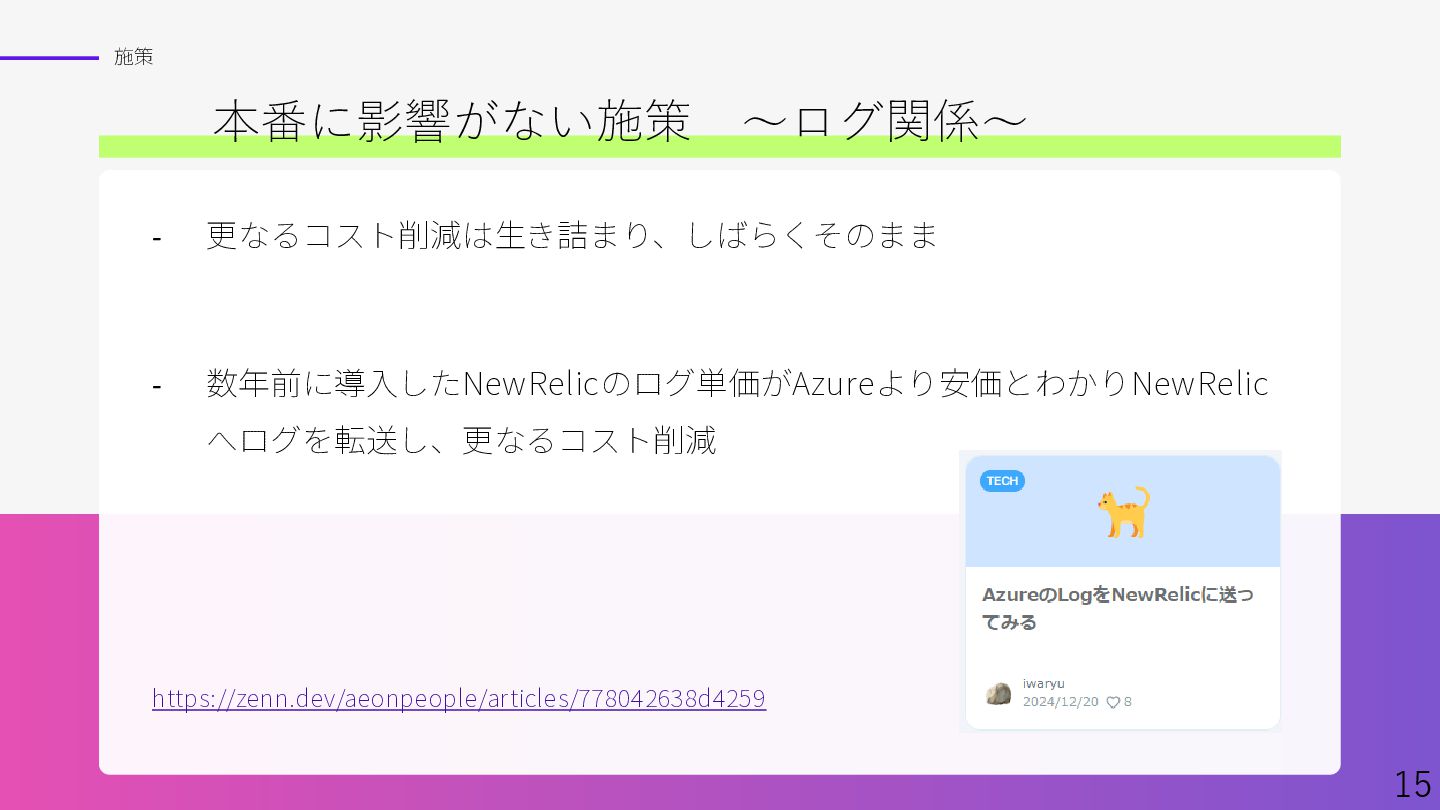This screenshot has height=810, width=1440.
Task: Click the bullet text starting 数年前に導入したNewRelic
Action: [737, 383]
